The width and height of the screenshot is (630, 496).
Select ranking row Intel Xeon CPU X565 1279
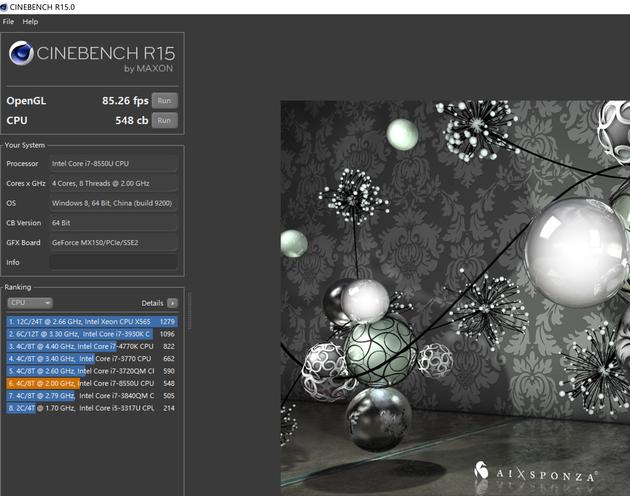[x=92, y=322]
